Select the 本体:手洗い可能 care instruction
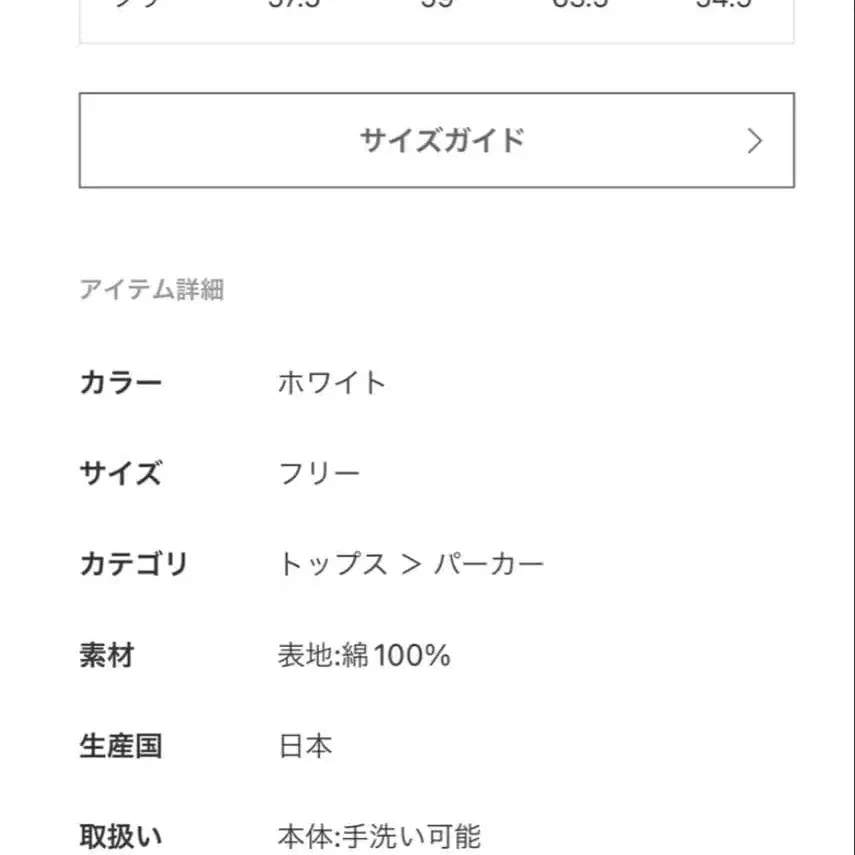Image resolution: width=855 pixels, height=855 pixels. pos(382,831)
